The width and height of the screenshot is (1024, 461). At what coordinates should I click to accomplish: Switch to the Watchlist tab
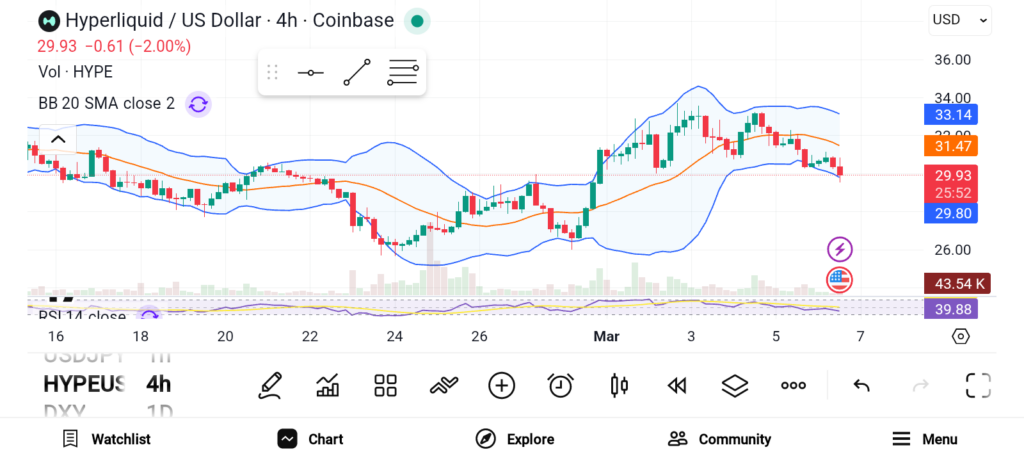107,439
